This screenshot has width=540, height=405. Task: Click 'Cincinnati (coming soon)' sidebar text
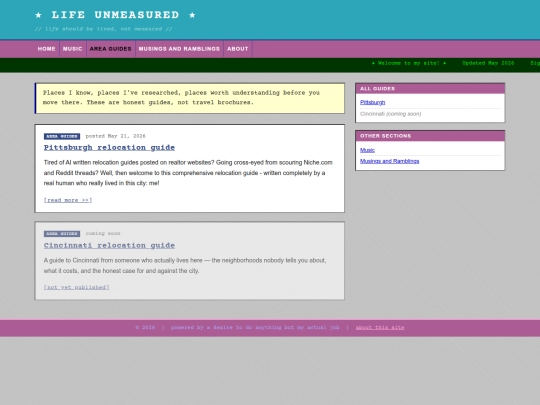pos(391,114)
